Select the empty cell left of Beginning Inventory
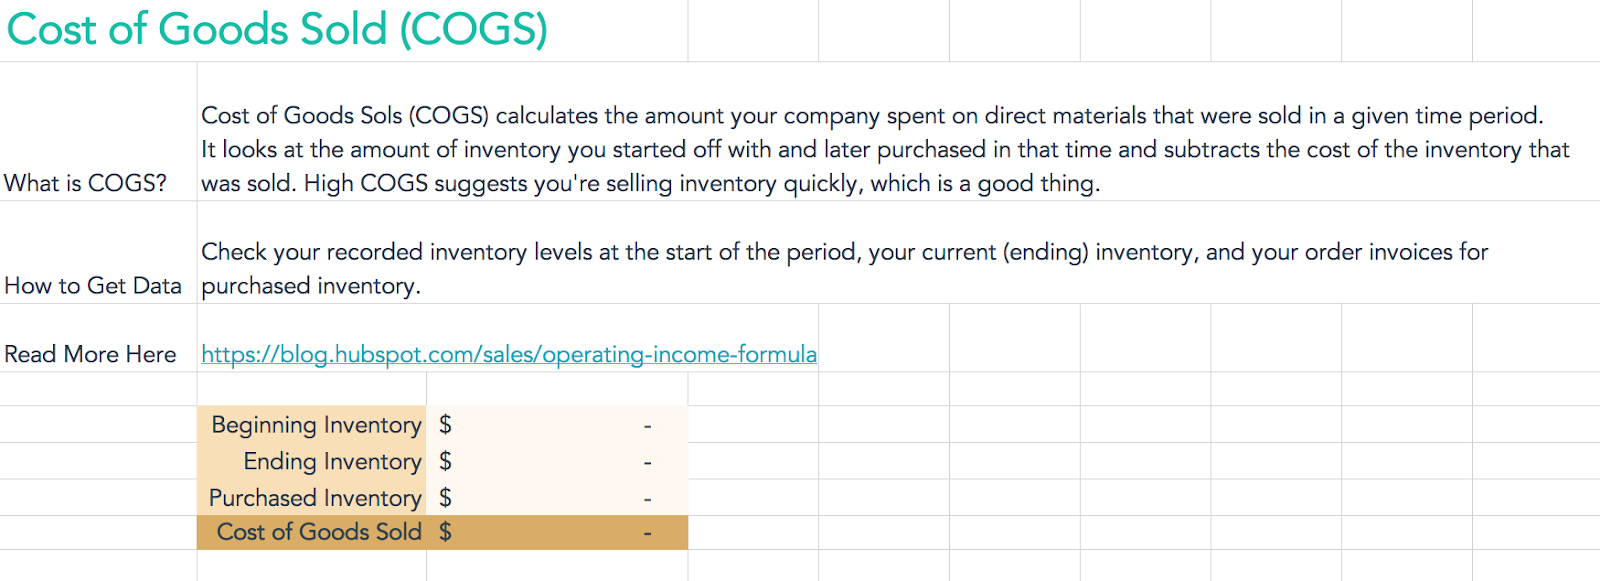 point(98,425)
